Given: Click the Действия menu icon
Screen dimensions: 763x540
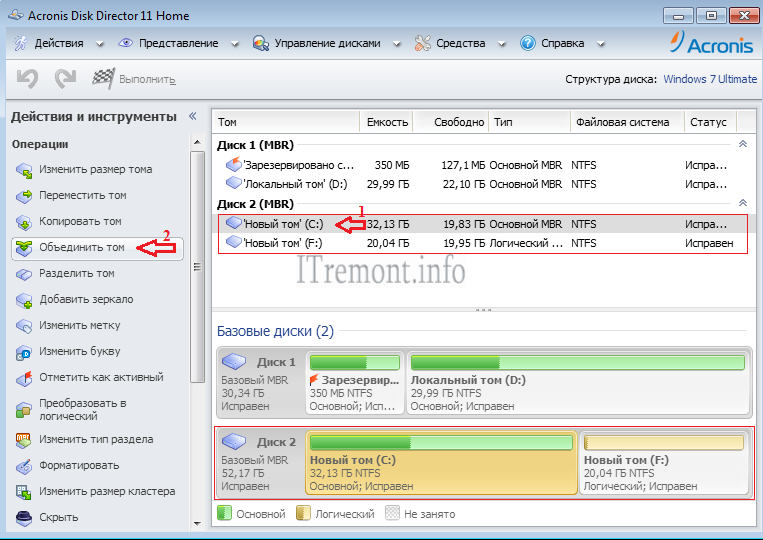Looking at the screenshot, I should coord(20,43).
